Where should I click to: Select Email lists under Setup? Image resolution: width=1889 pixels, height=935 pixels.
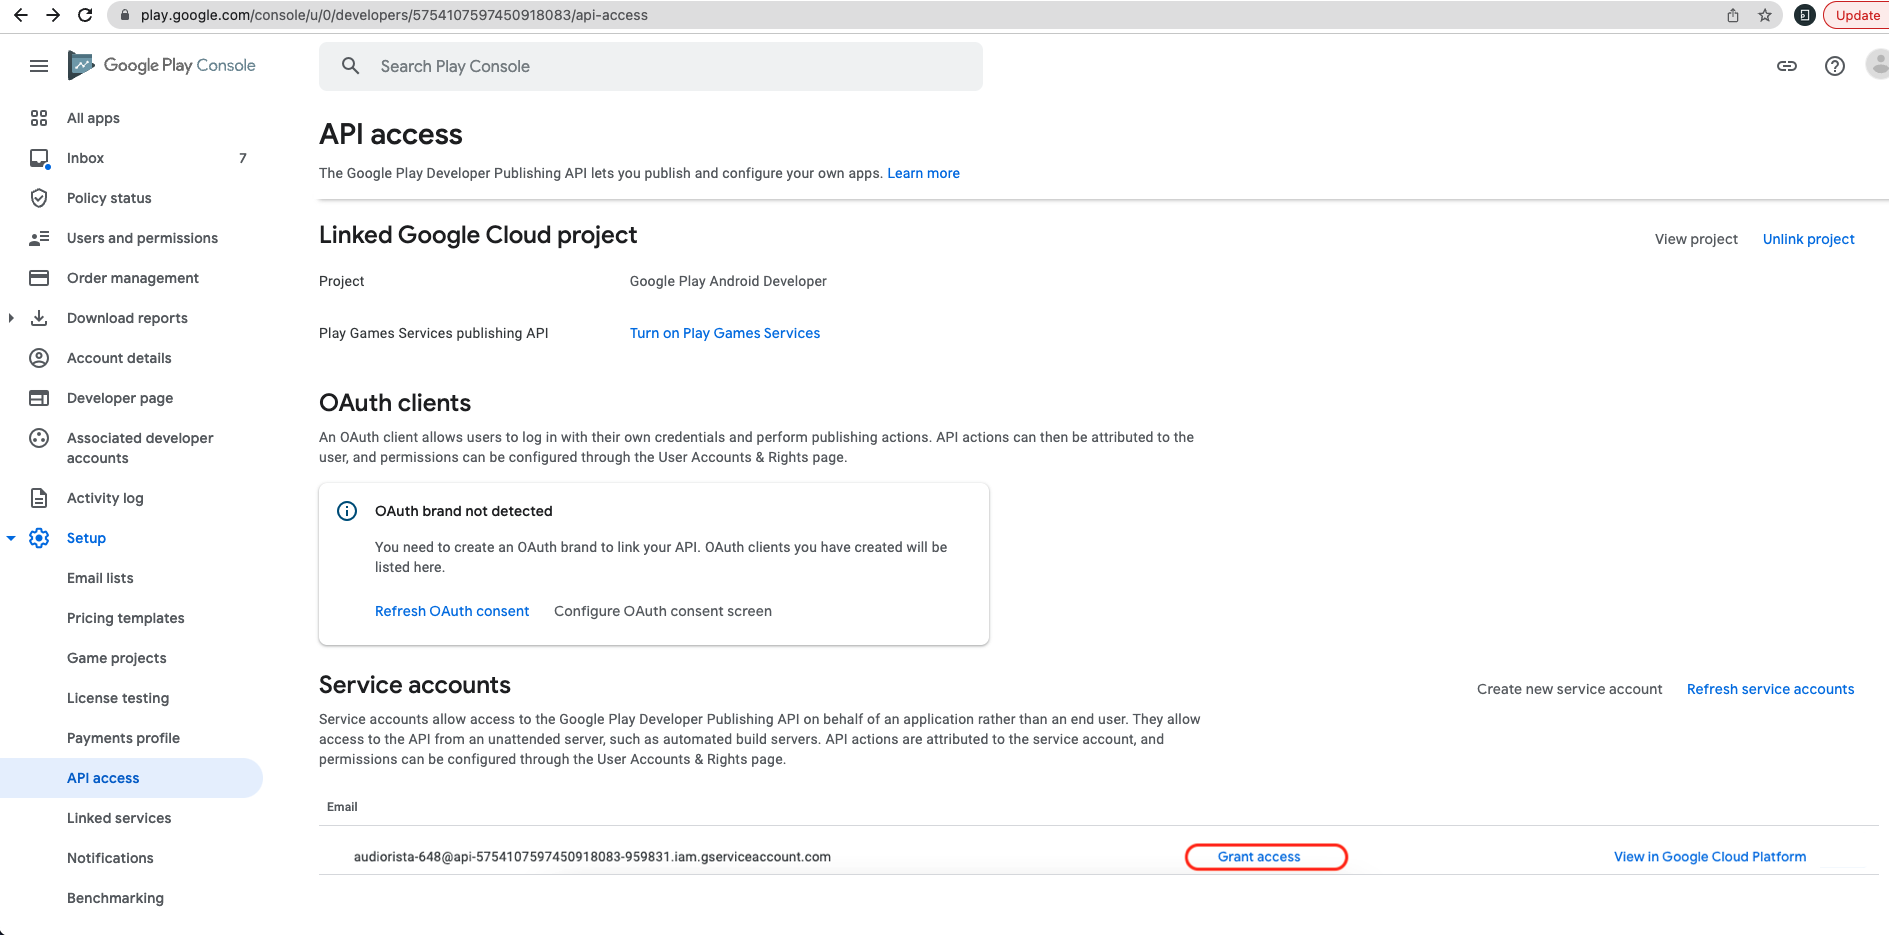coord(100,578)
